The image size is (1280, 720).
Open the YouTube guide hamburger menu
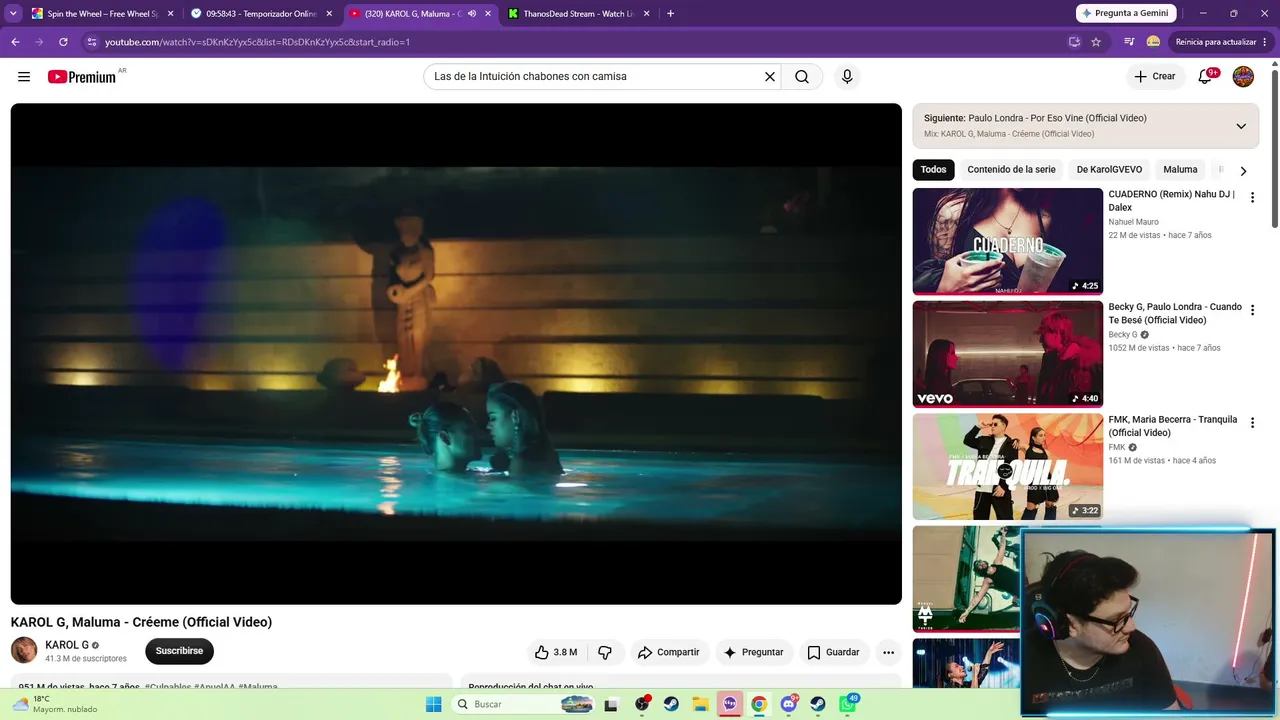tap(24, 77)
